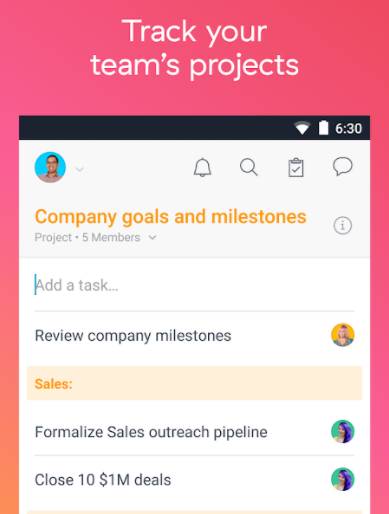
Task: Show project info via the circled i icon
Action: [x=343, y=225]
